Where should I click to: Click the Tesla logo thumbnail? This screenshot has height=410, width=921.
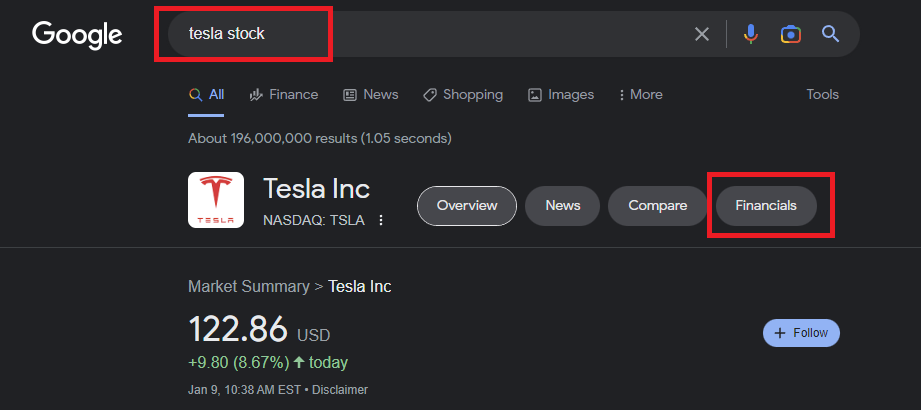coord(216,200)
